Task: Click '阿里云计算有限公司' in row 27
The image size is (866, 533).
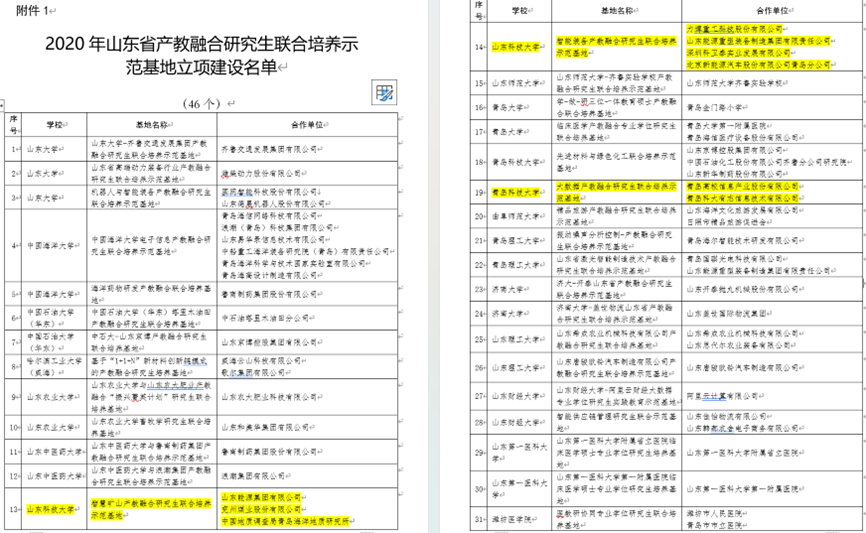Action: [x=722, y=395]
